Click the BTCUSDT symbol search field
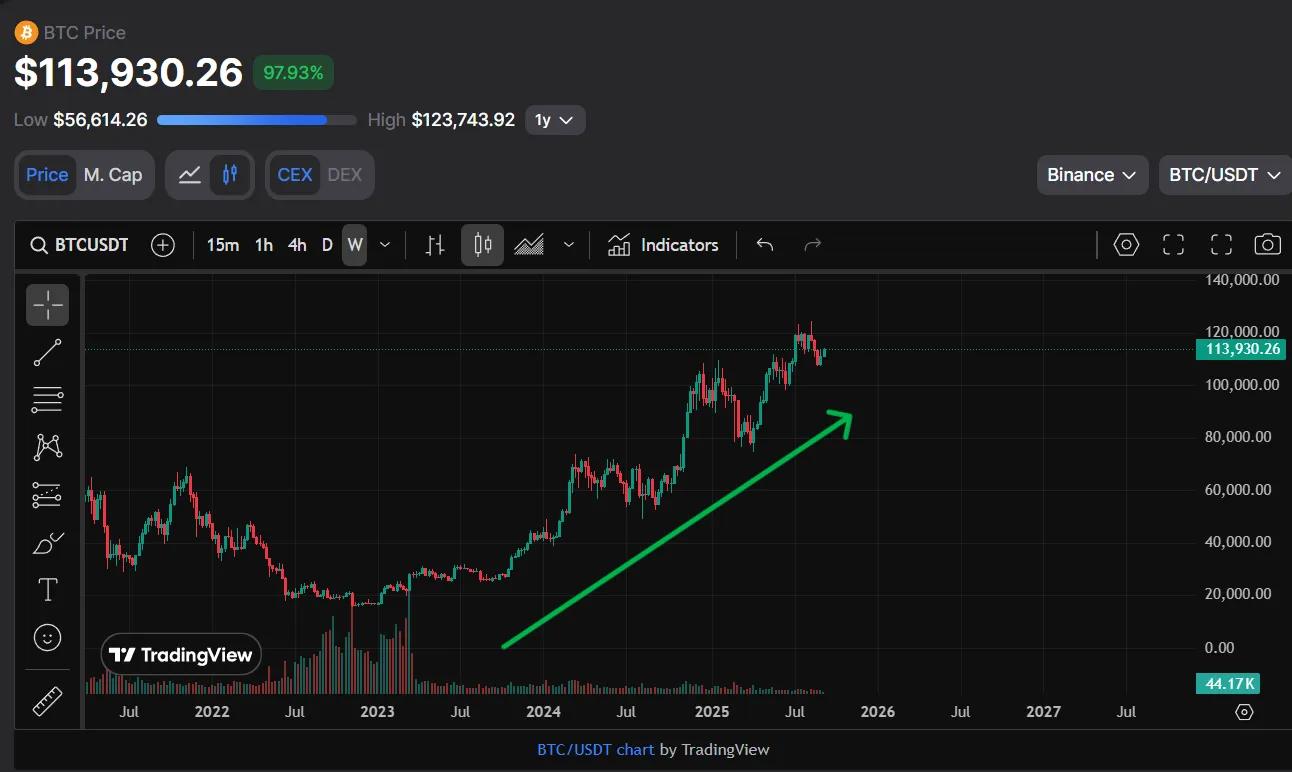This screenshot has width=1292, height=772. point(80,245)
